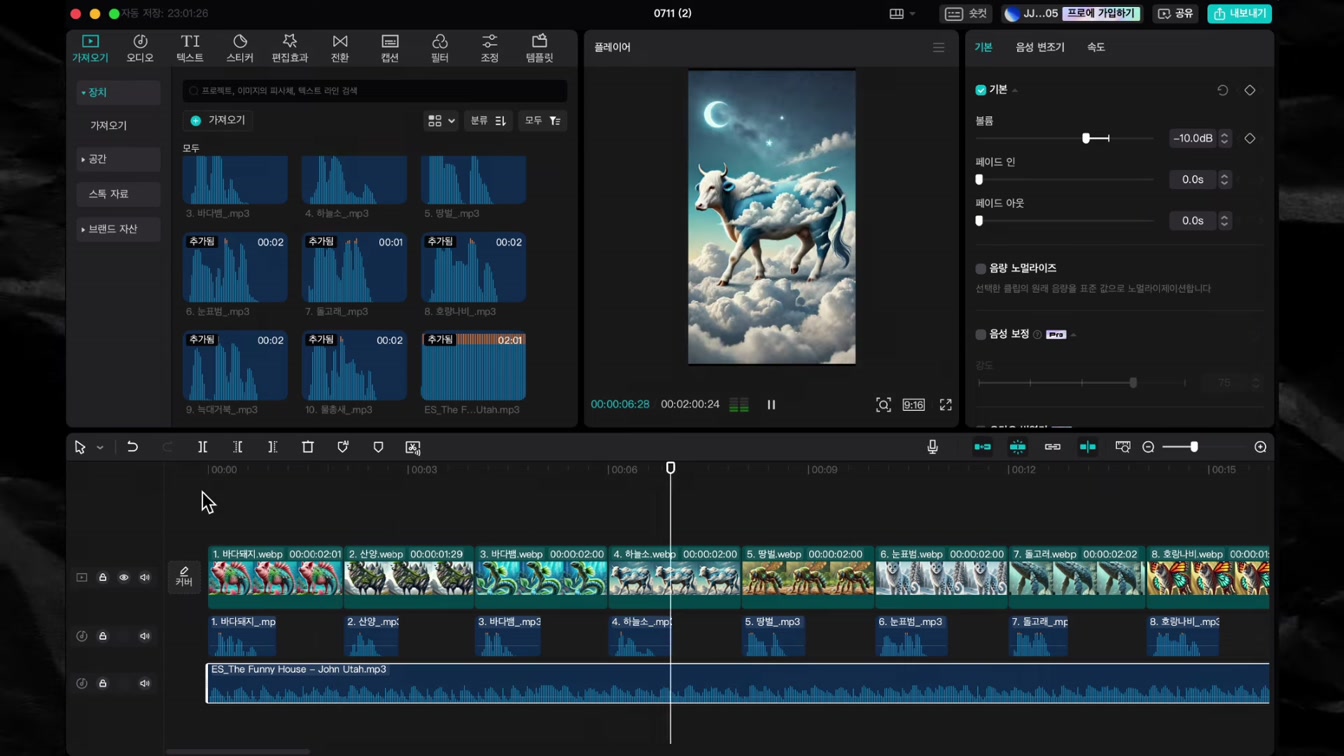1344x756 pixels.
Task: Mute the video track speaker icon
Action: pos(145,577)
